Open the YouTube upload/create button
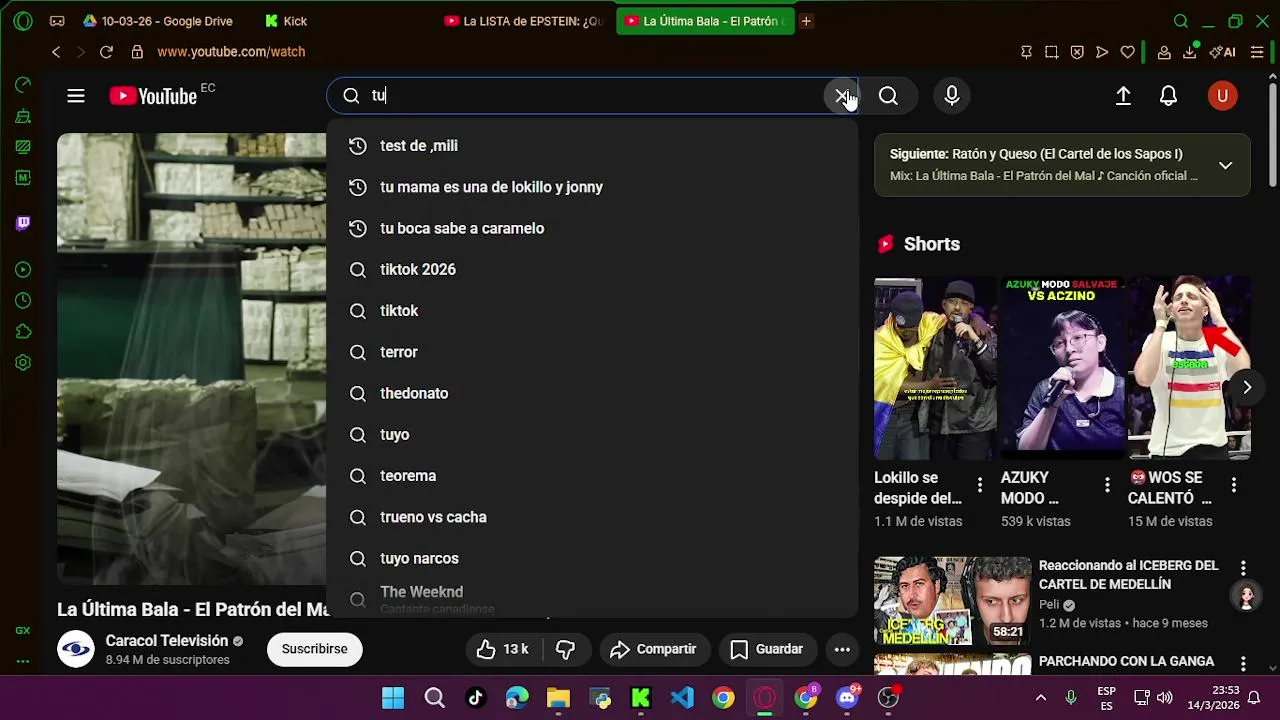Screen dimensions: 1280x720 click(1123, 96)
